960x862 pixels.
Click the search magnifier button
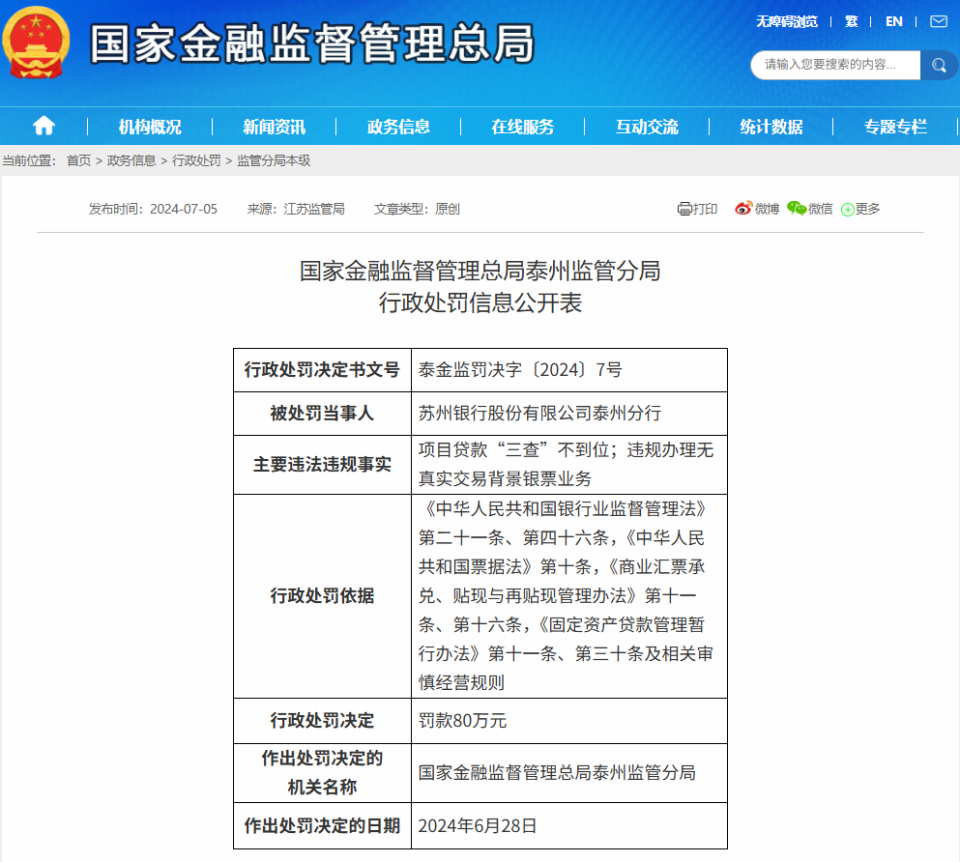tap(939, 65)
